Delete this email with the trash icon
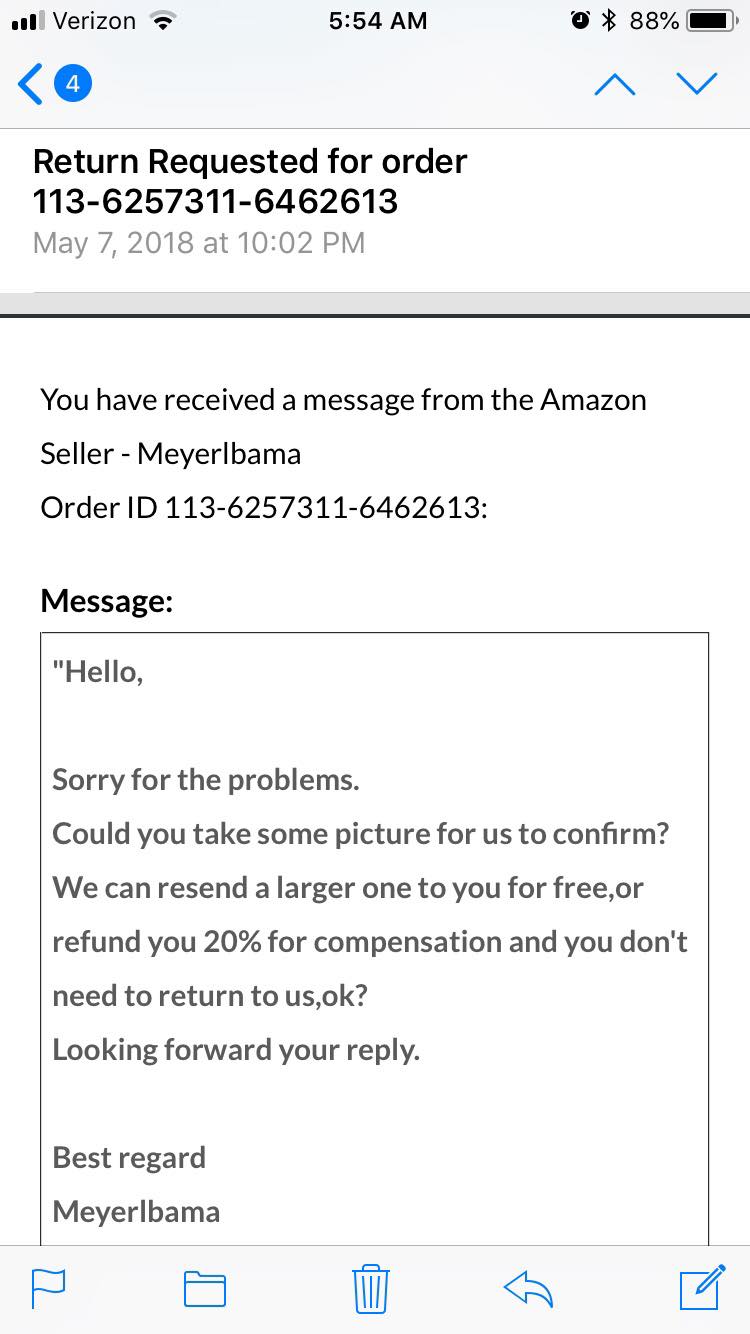This screenshot has width=750, height=1334. (x=371, y=1288)
